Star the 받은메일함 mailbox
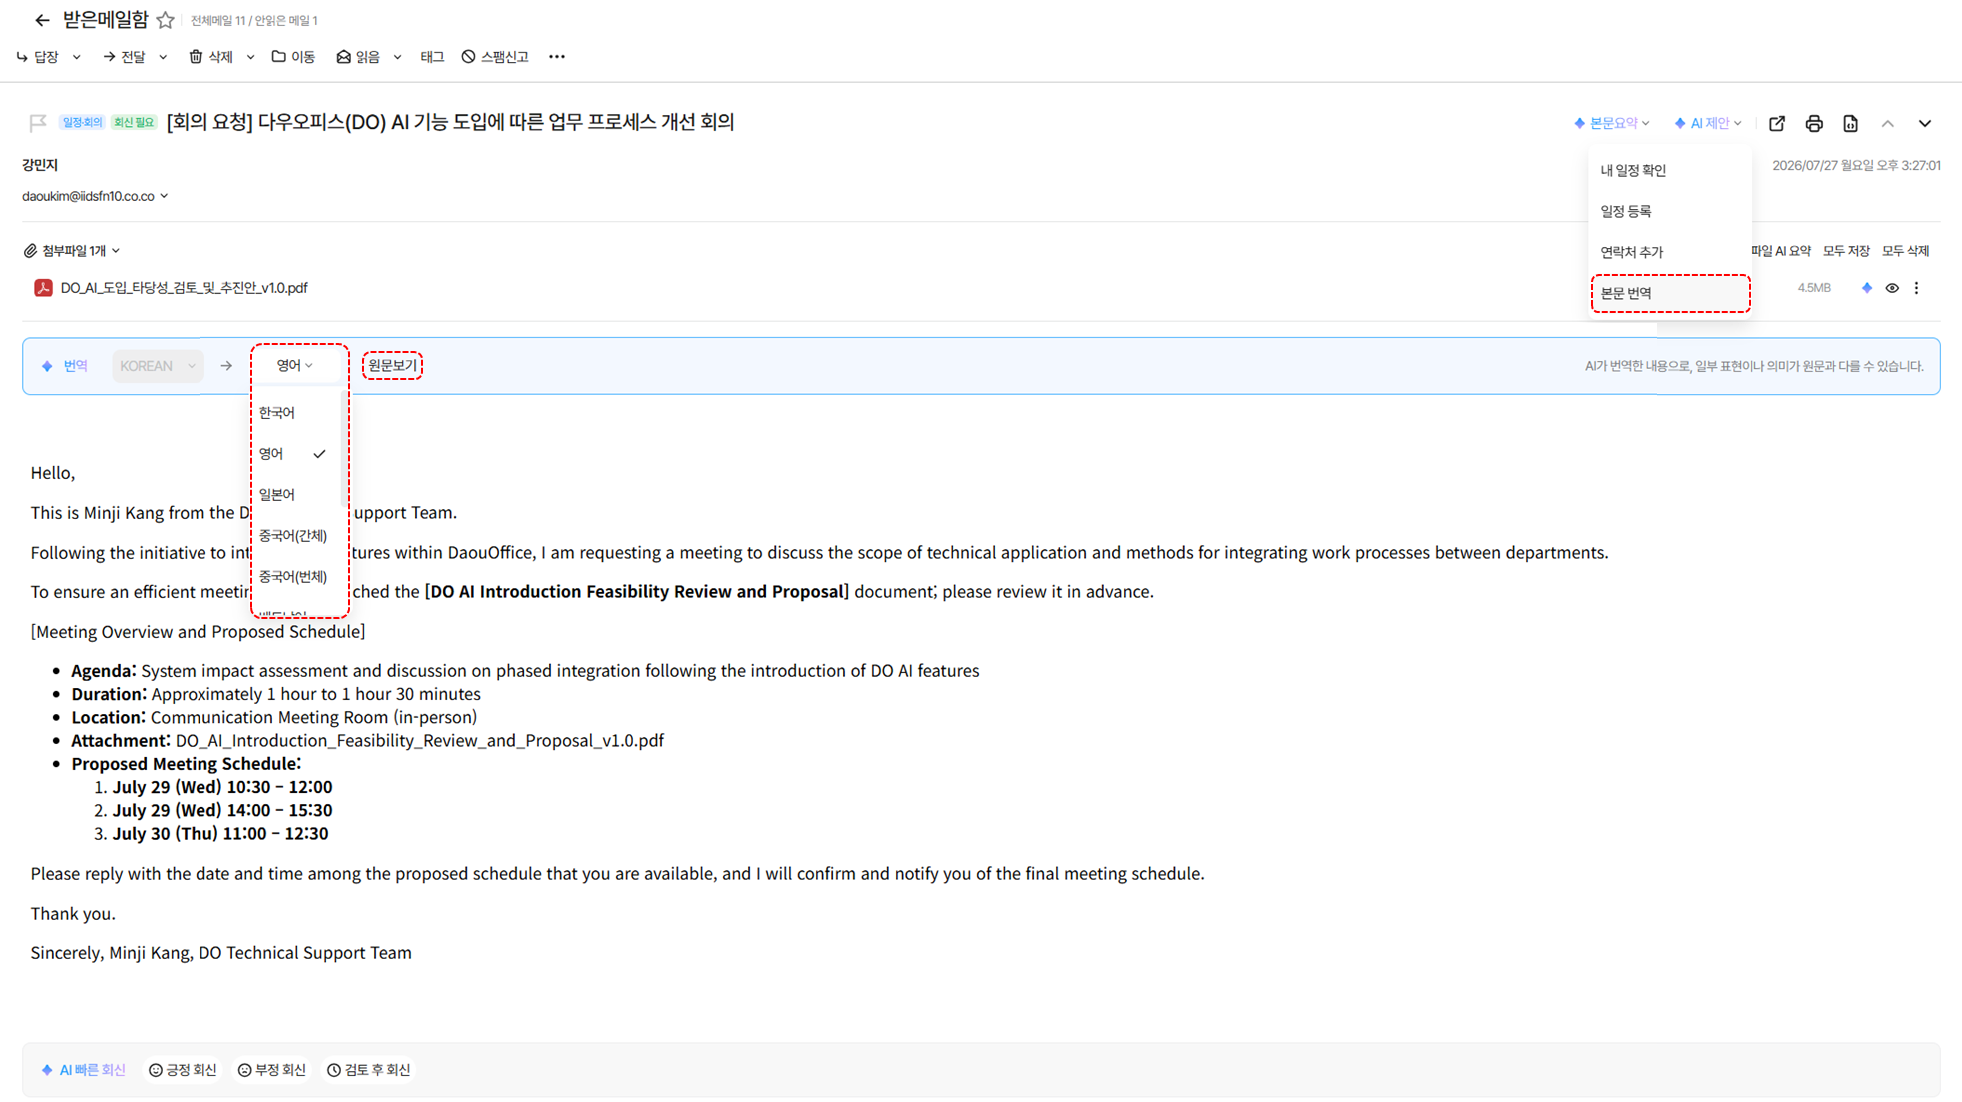 point(166,20)
